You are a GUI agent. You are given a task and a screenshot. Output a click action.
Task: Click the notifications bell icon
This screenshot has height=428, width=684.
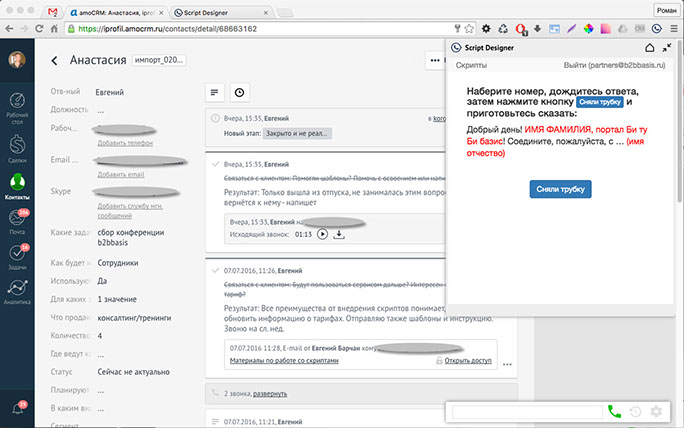[x=15, y=407]
